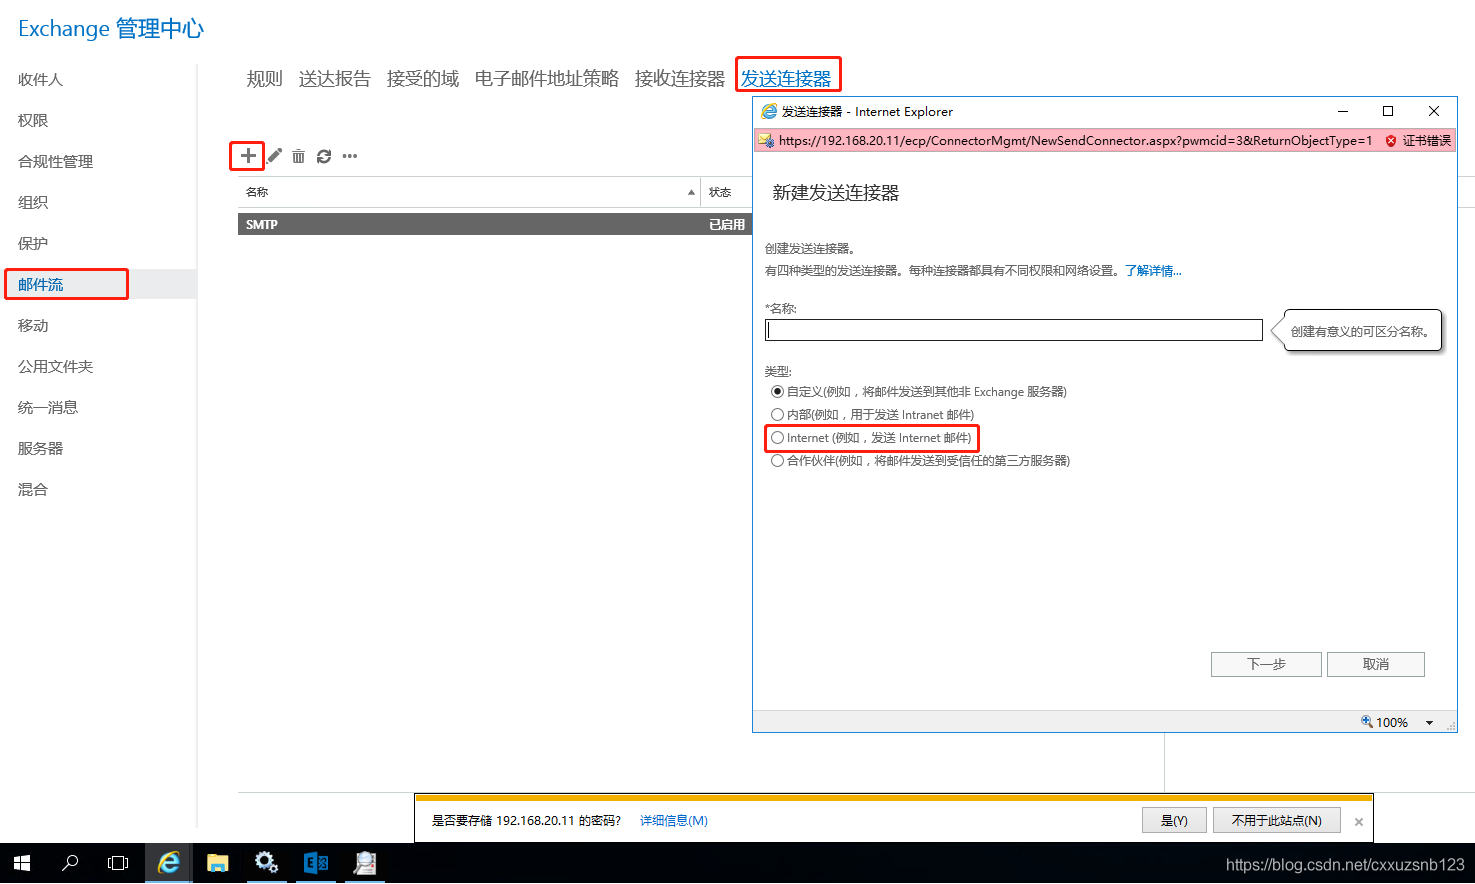
Task: Open the server tool icon on taskbar
Action: click(x=365, y=863)
